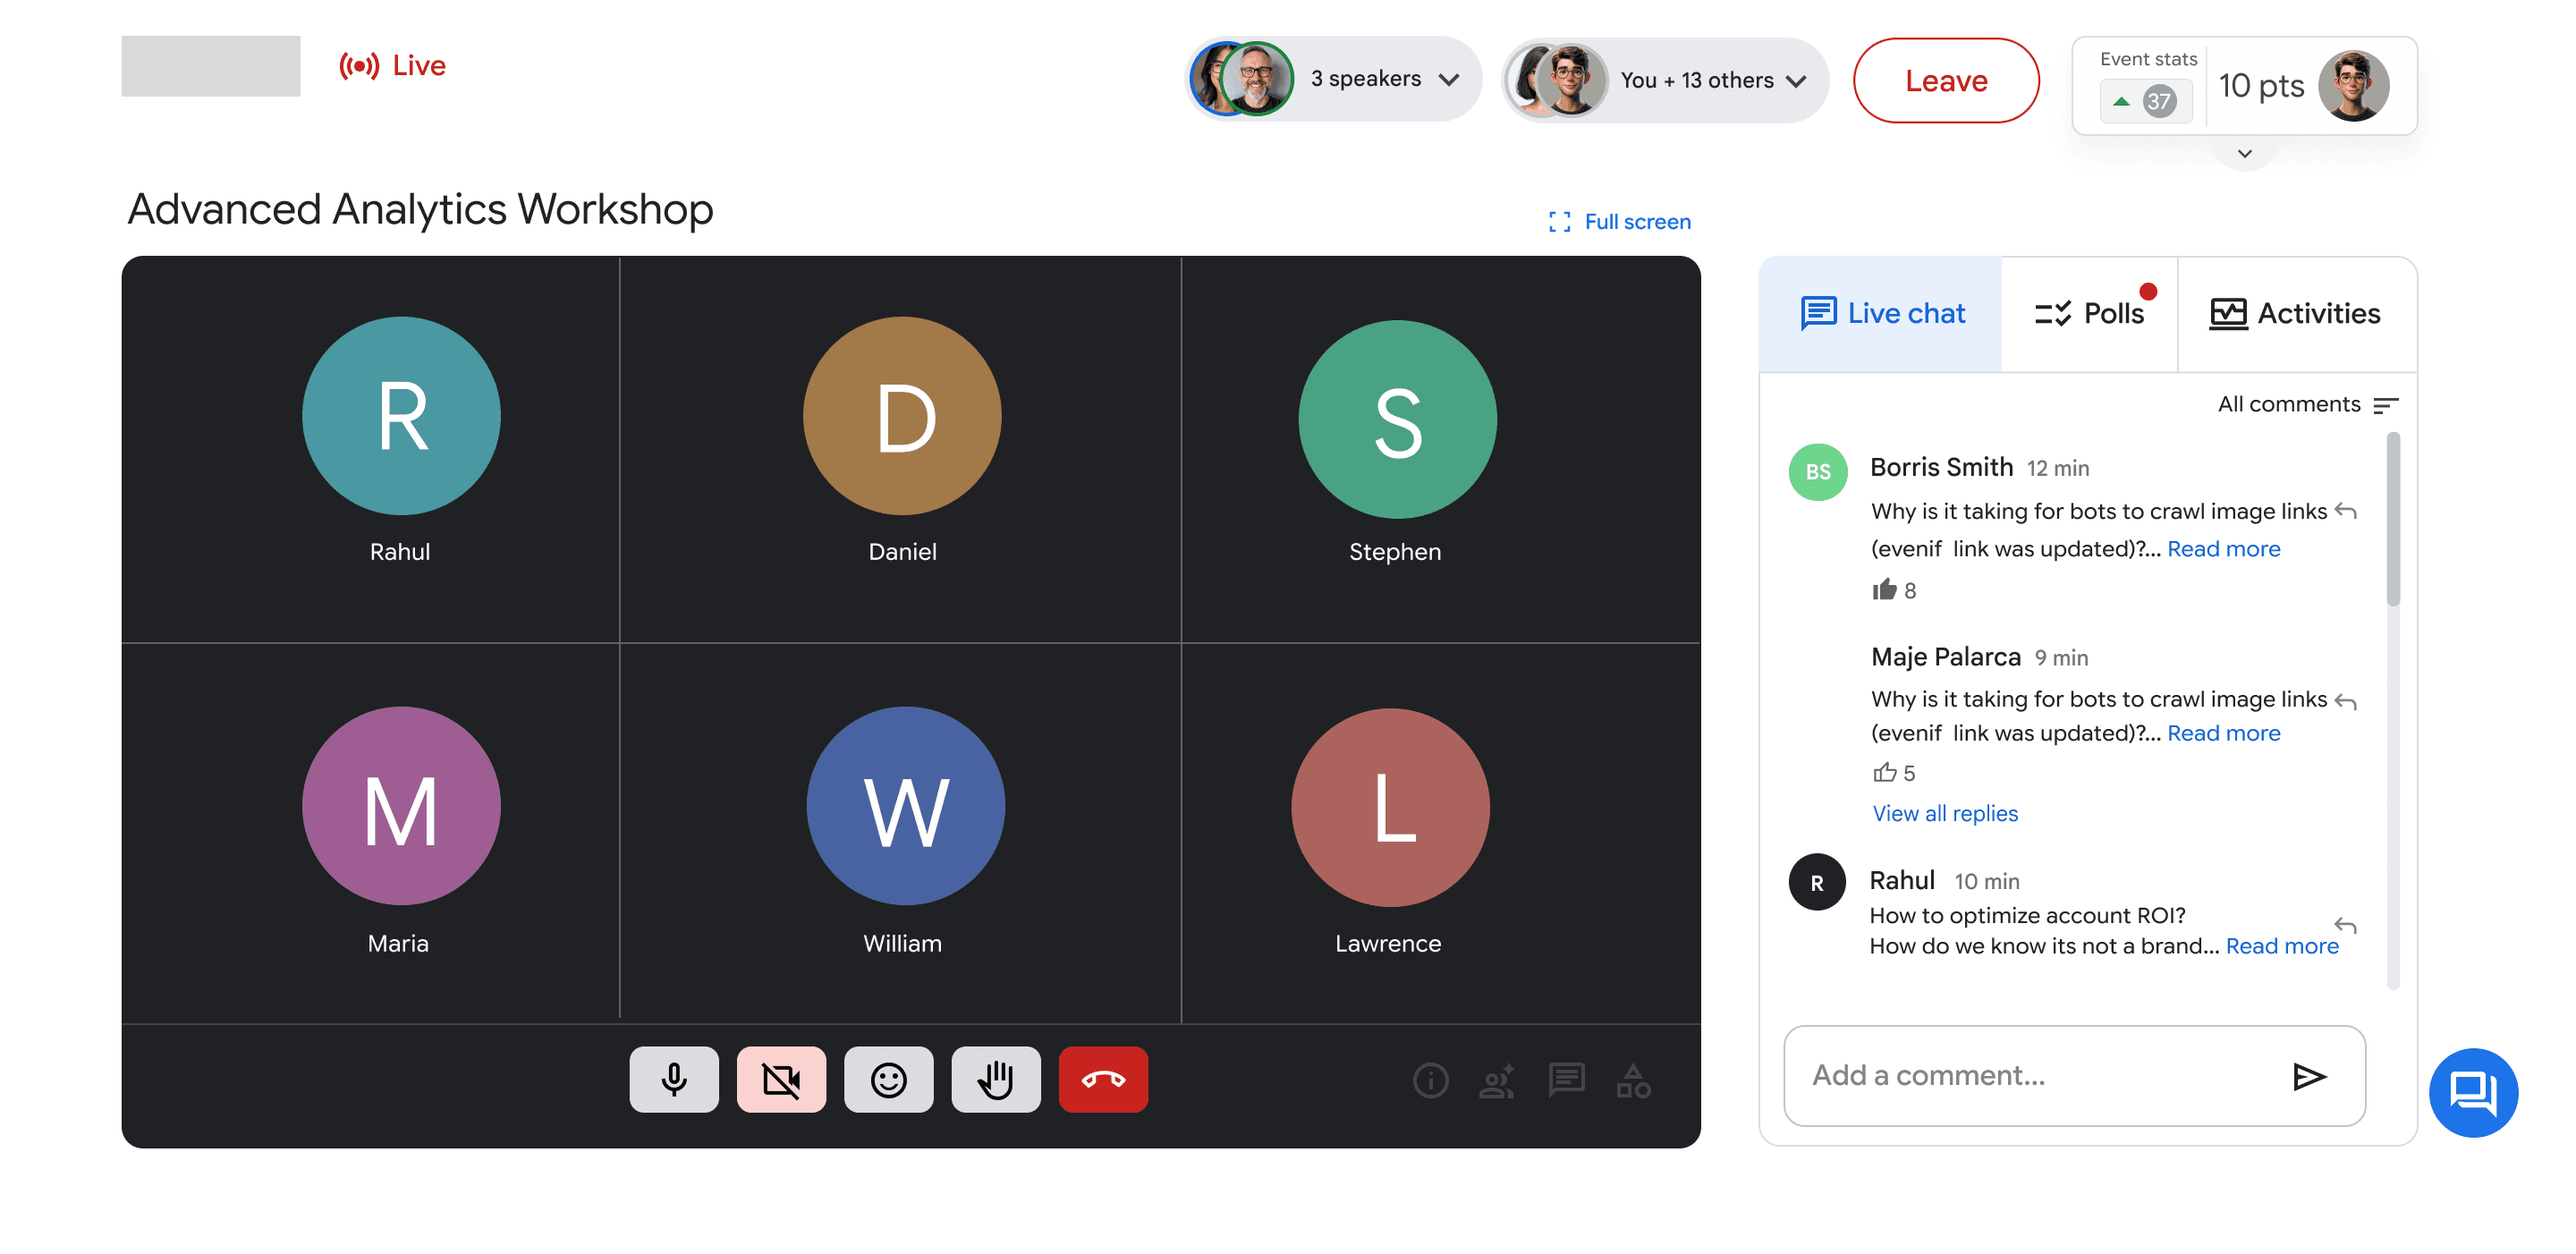Read more of Rahul's comment
This screenshot has height=1254, width=2576.
coord(2281,946)
